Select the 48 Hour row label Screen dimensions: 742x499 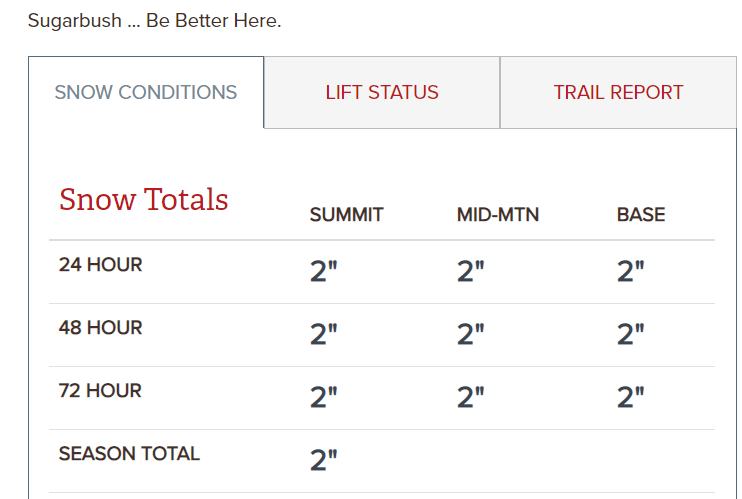click(x=101, y=328)
